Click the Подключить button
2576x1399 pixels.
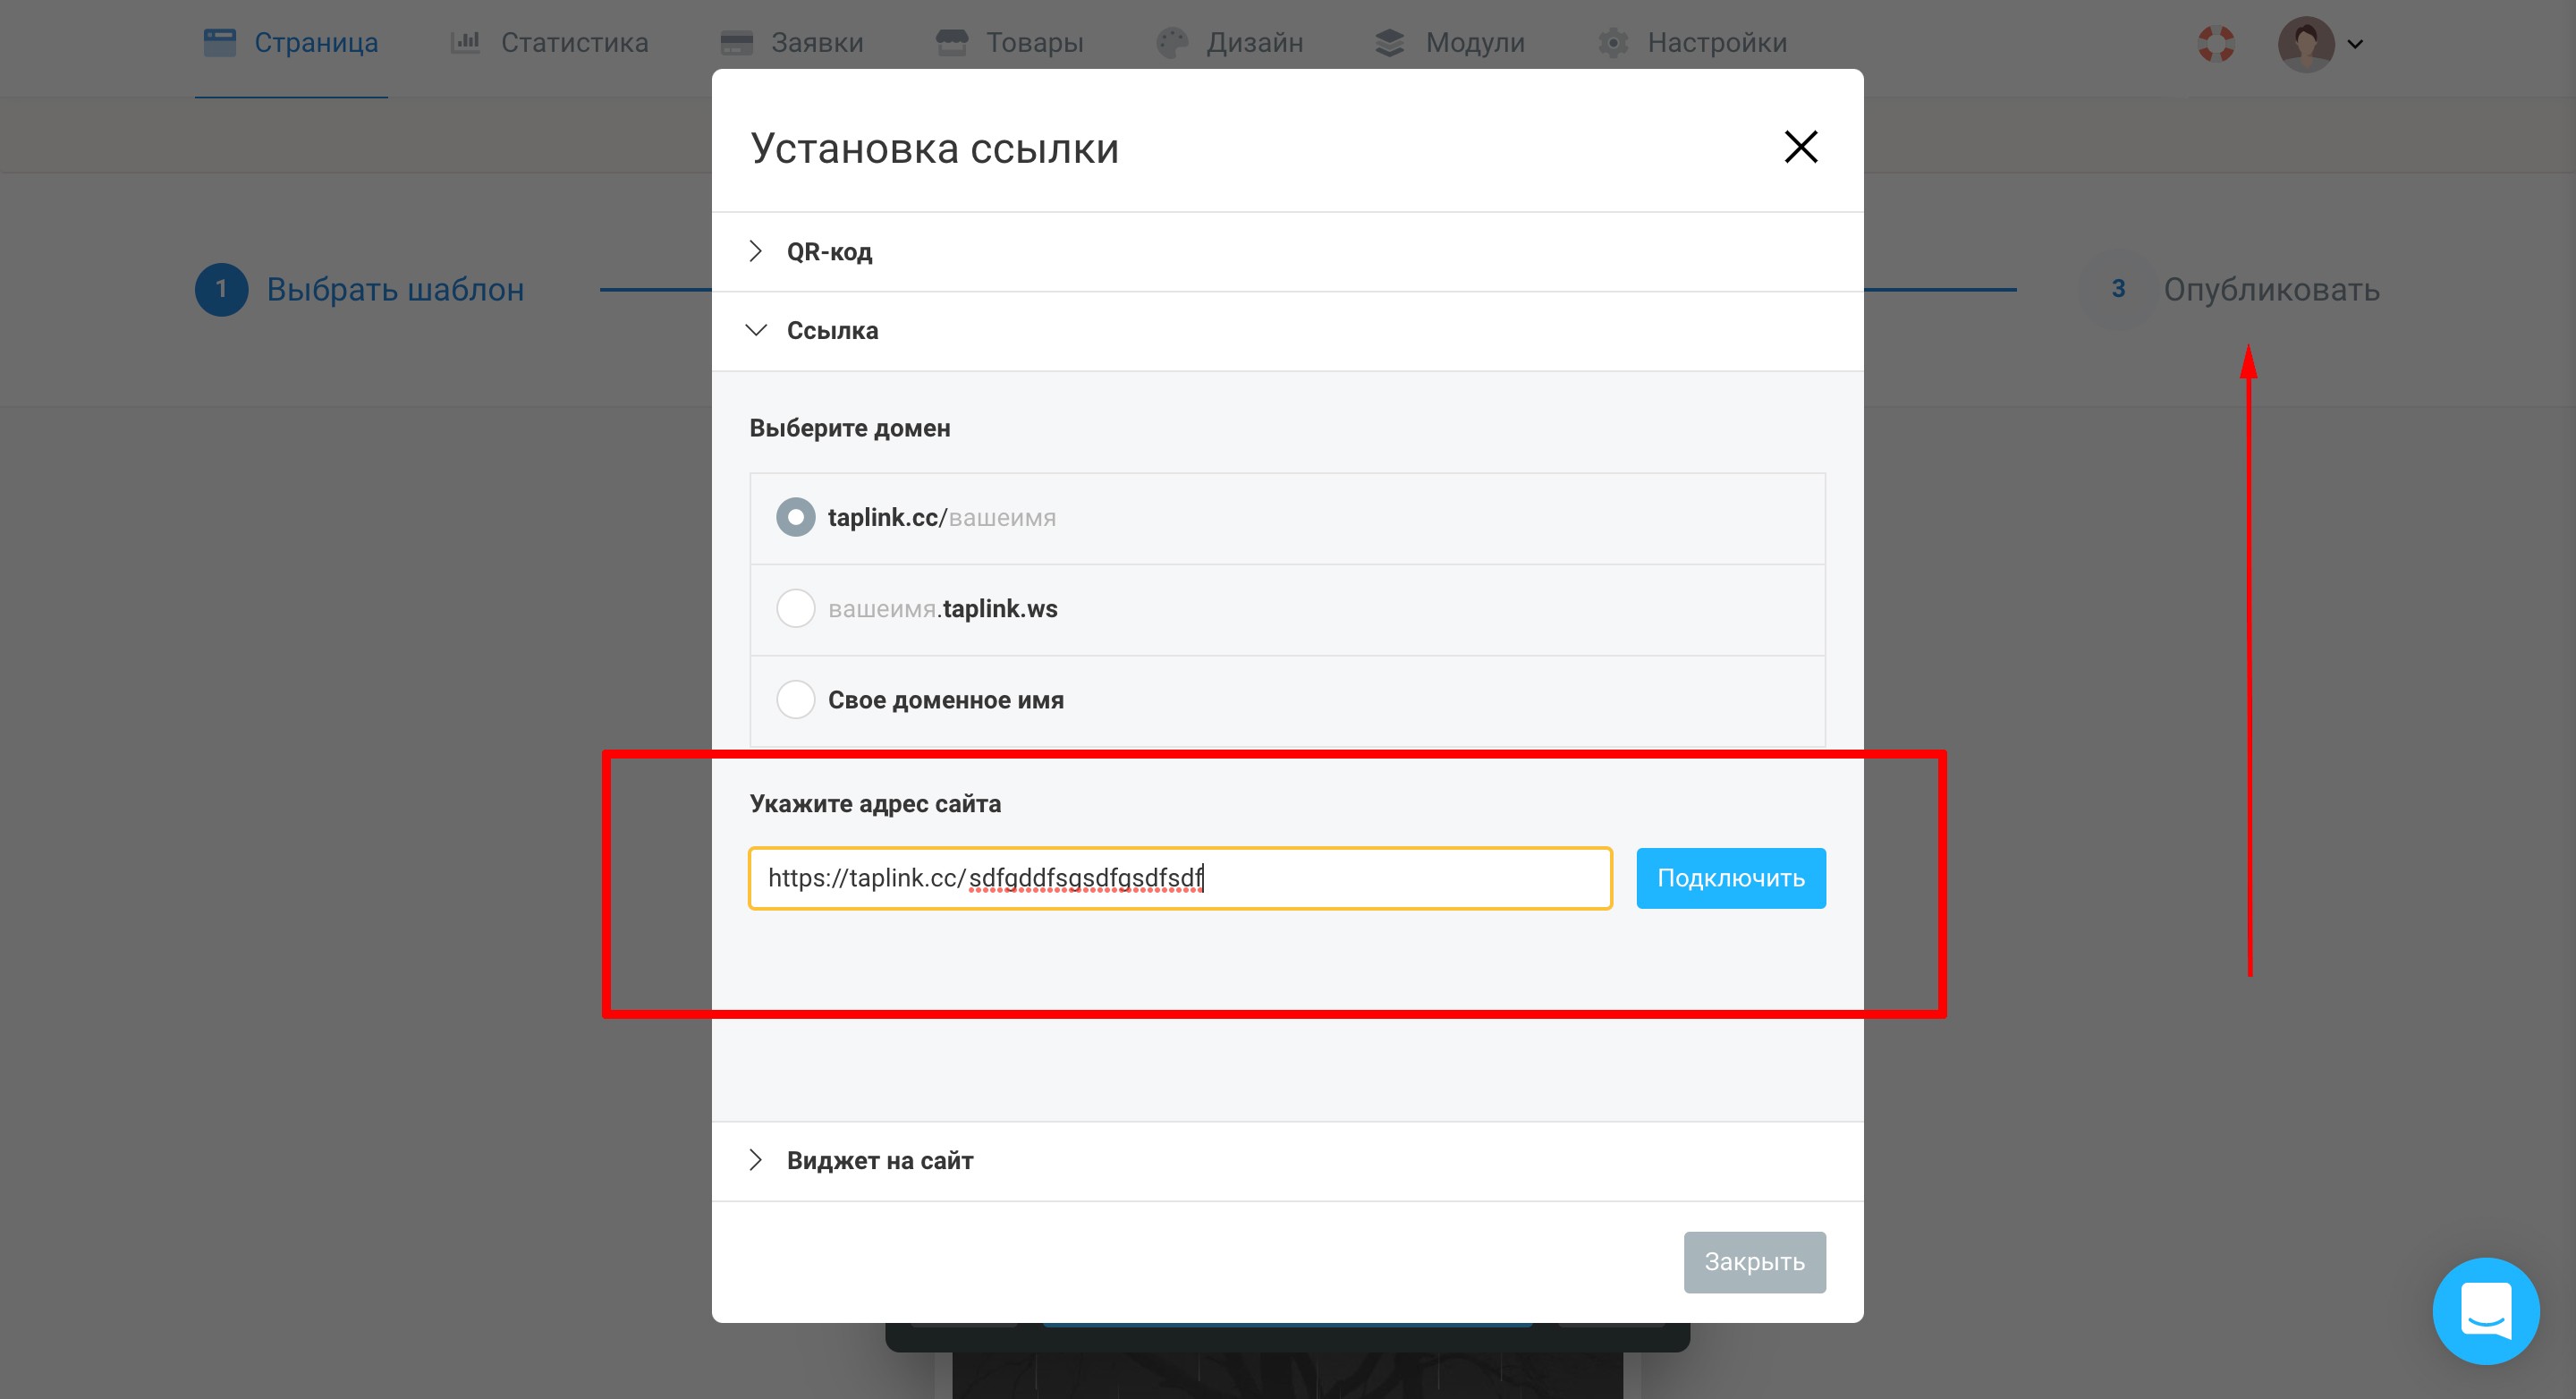click(x=1730, y=878)
